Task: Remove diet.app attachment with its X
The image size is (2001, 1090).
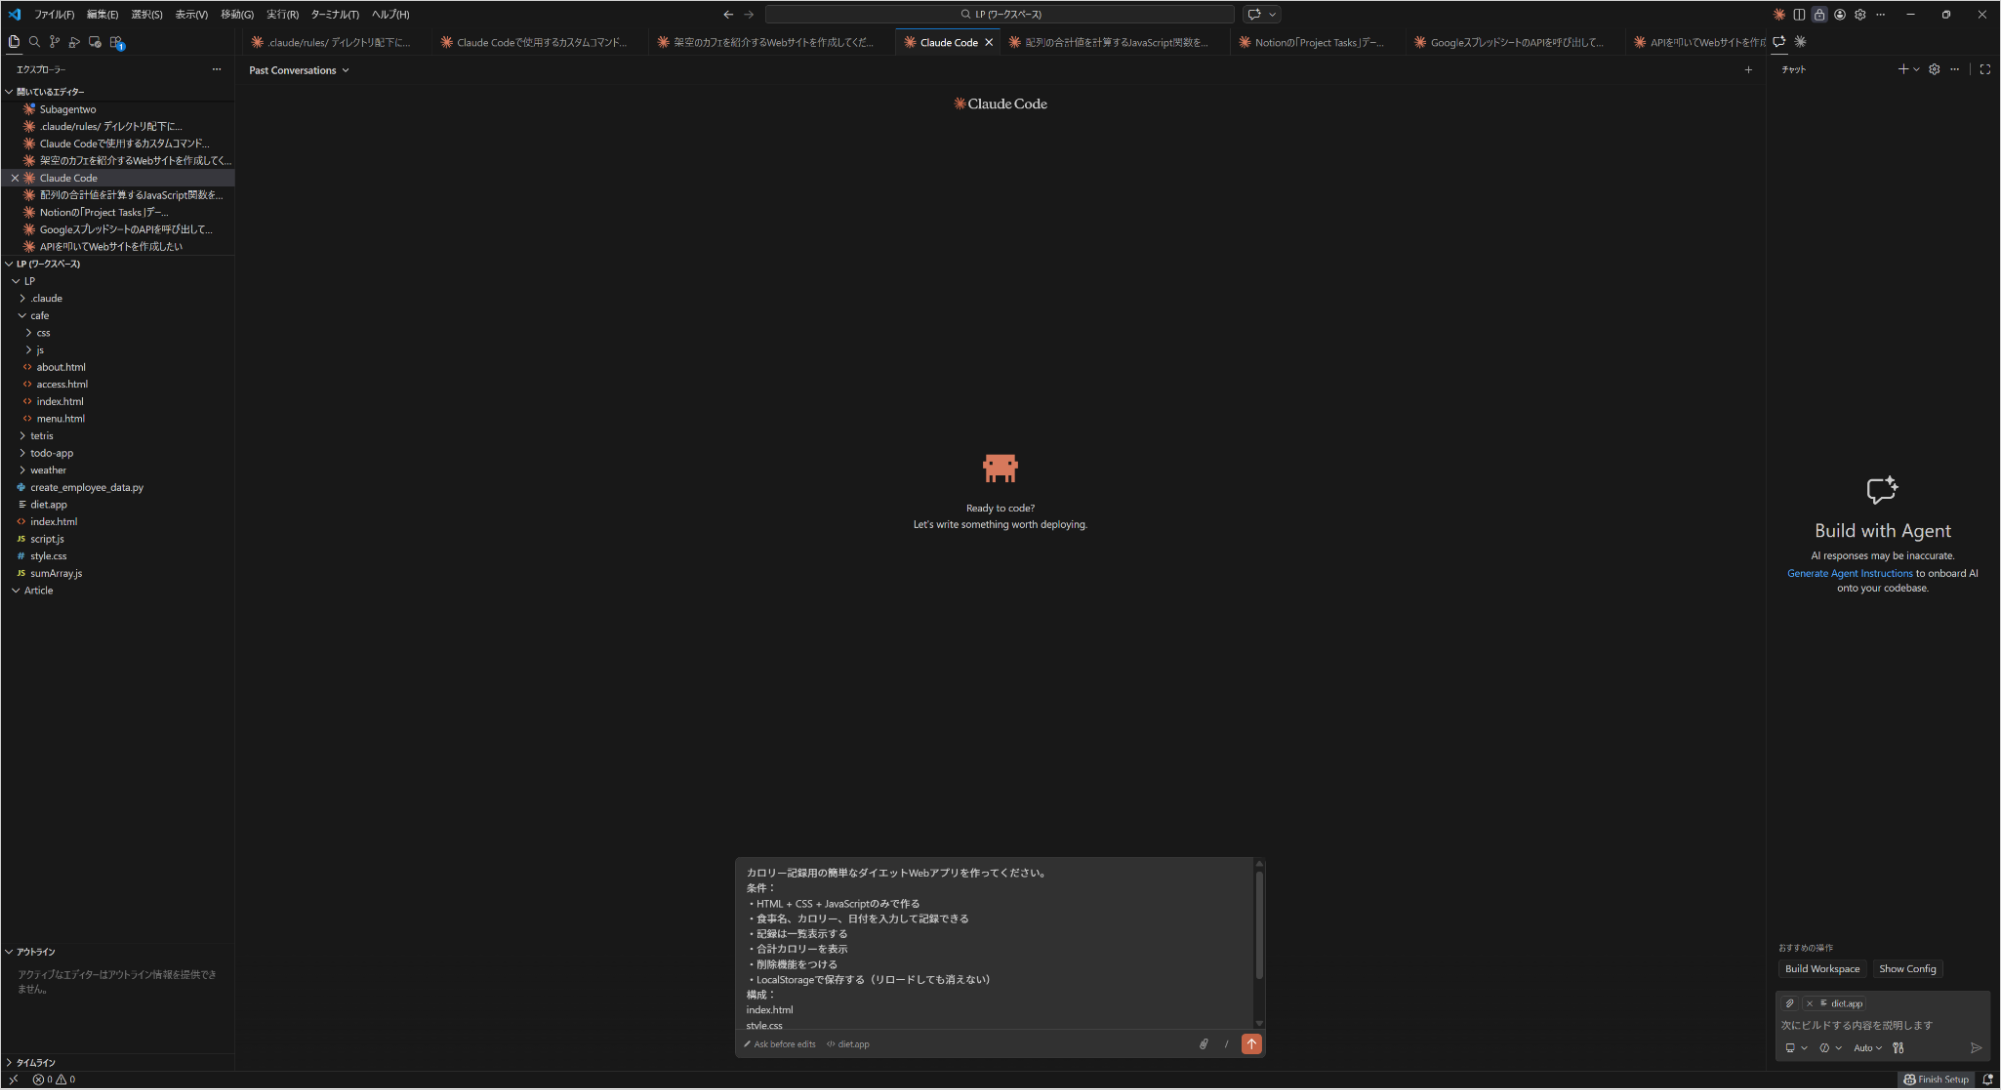Action: click(1810, 1003)
